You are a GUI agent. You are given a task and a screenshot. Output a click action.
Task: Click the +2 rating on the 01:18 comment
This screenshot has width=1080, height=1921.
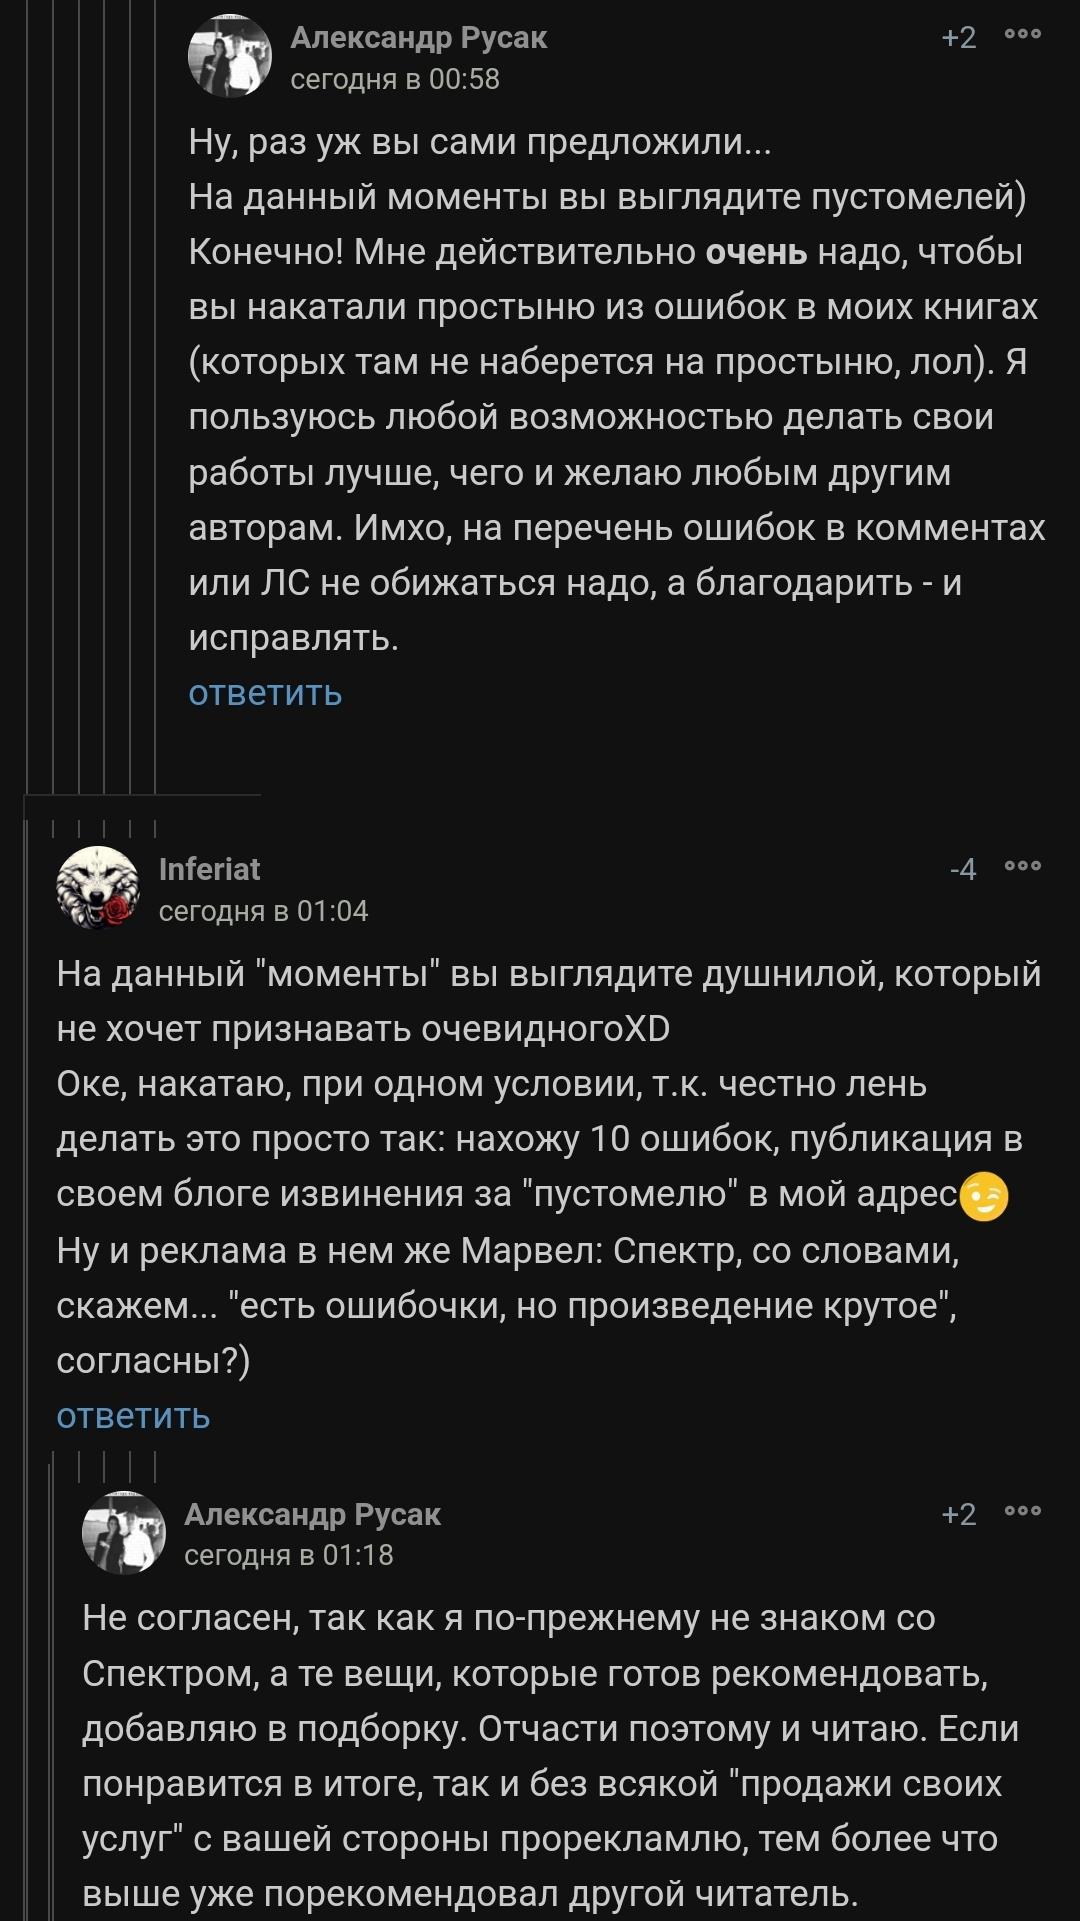tap(958, 1515)
